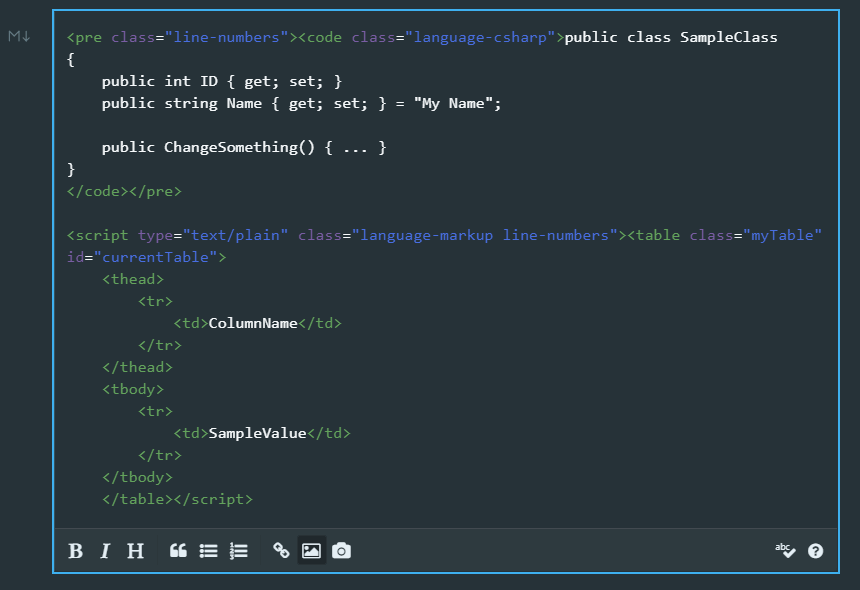Insert a hyperlink with the chain icon

[281, 551]
